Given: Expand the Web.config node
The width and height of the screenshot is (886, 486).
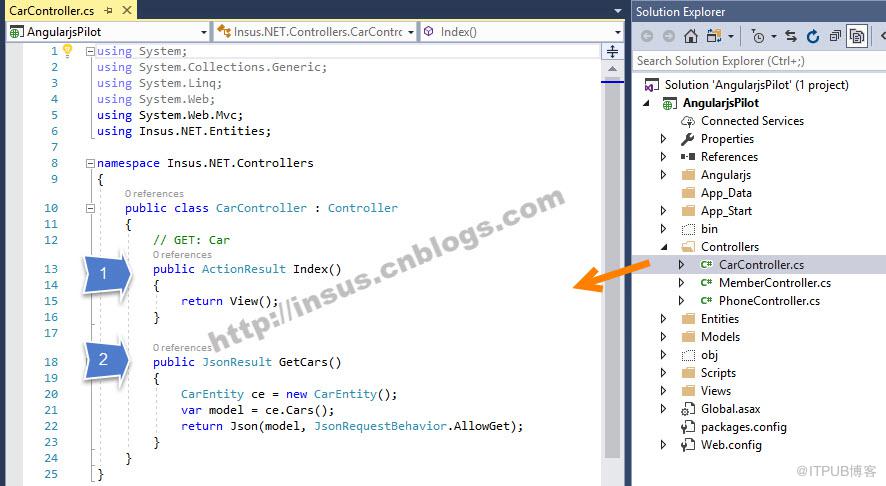Looking at the screenshot, I should pos(663,445).
